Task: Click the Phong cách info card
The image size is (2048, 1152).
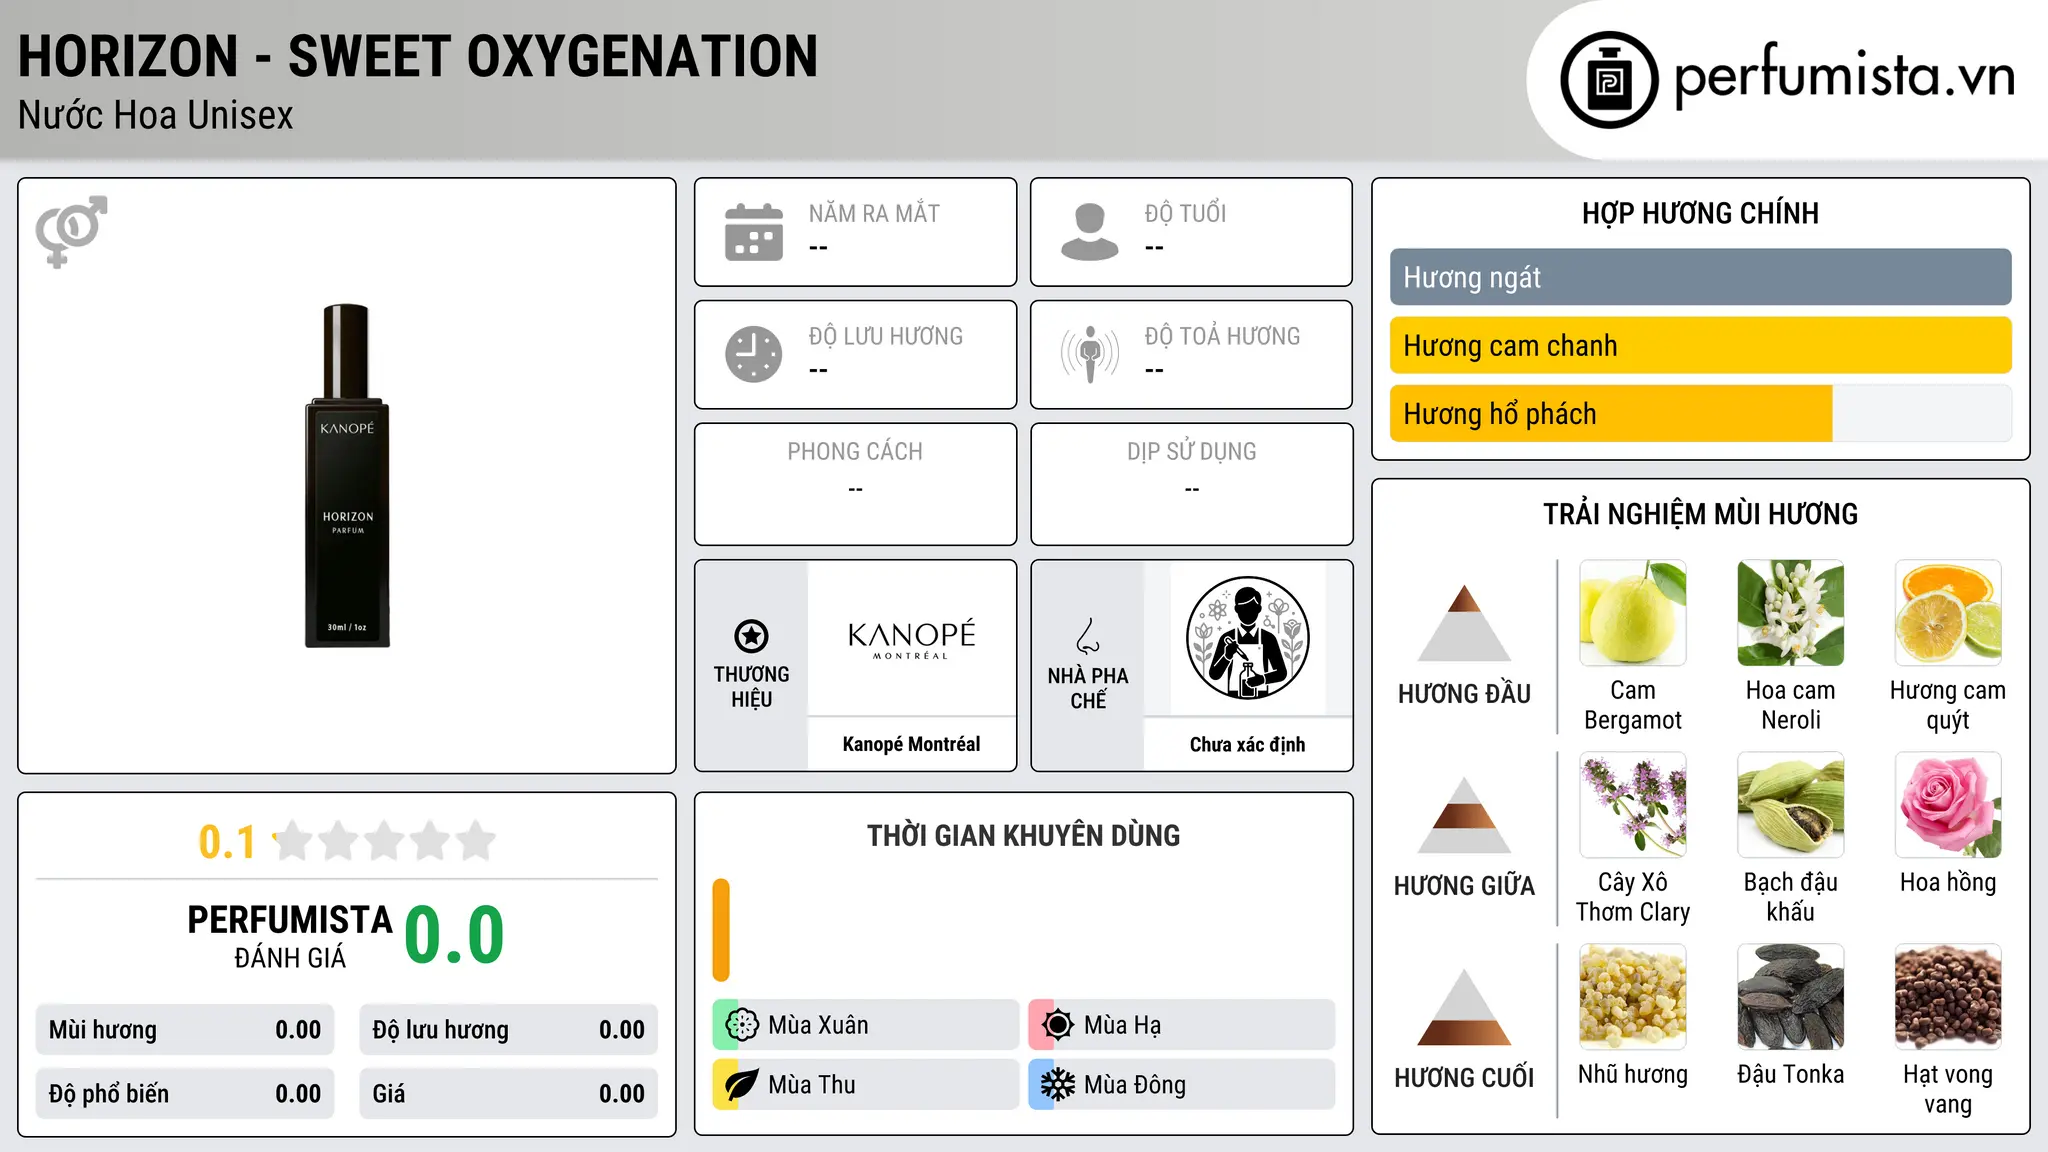Action: 855,484
